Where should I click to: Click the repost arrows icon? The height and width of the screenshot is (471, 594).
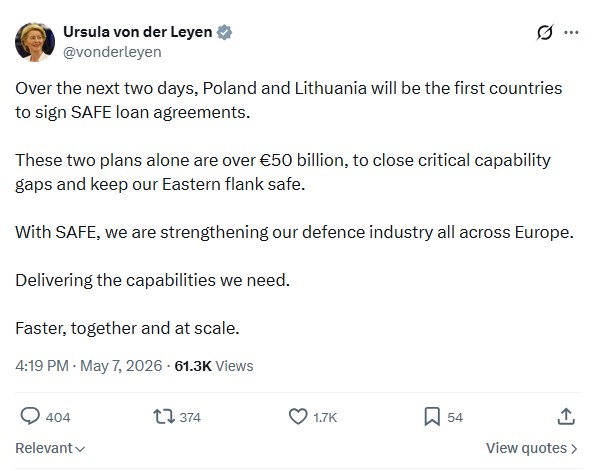coord(164,416)
